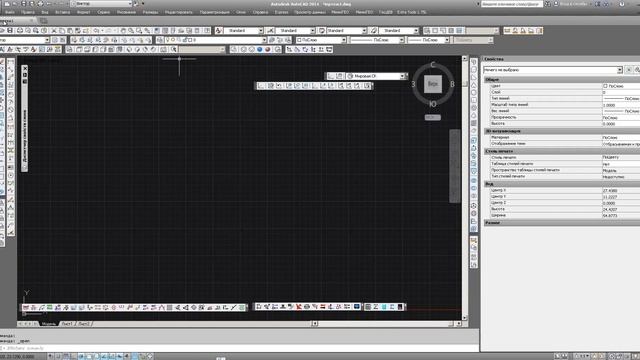
Task: Open the Express menu
Action: click(x=282, y=12)
